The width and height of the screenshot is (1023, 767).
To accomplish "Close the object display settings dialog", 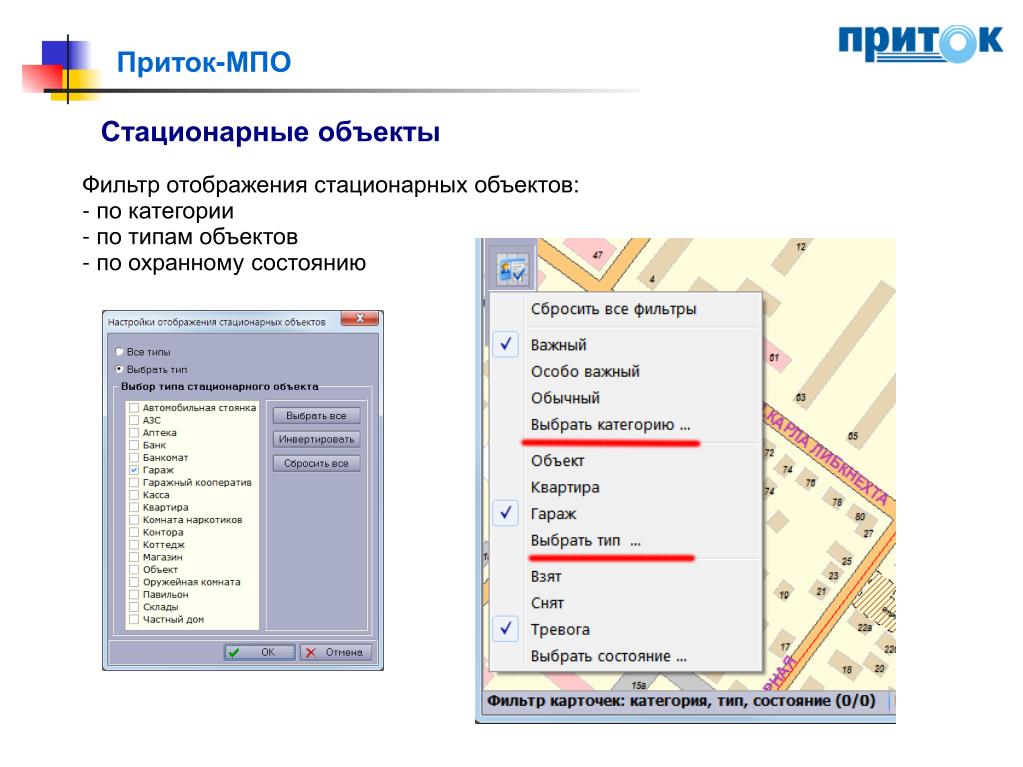I will 359,318.
